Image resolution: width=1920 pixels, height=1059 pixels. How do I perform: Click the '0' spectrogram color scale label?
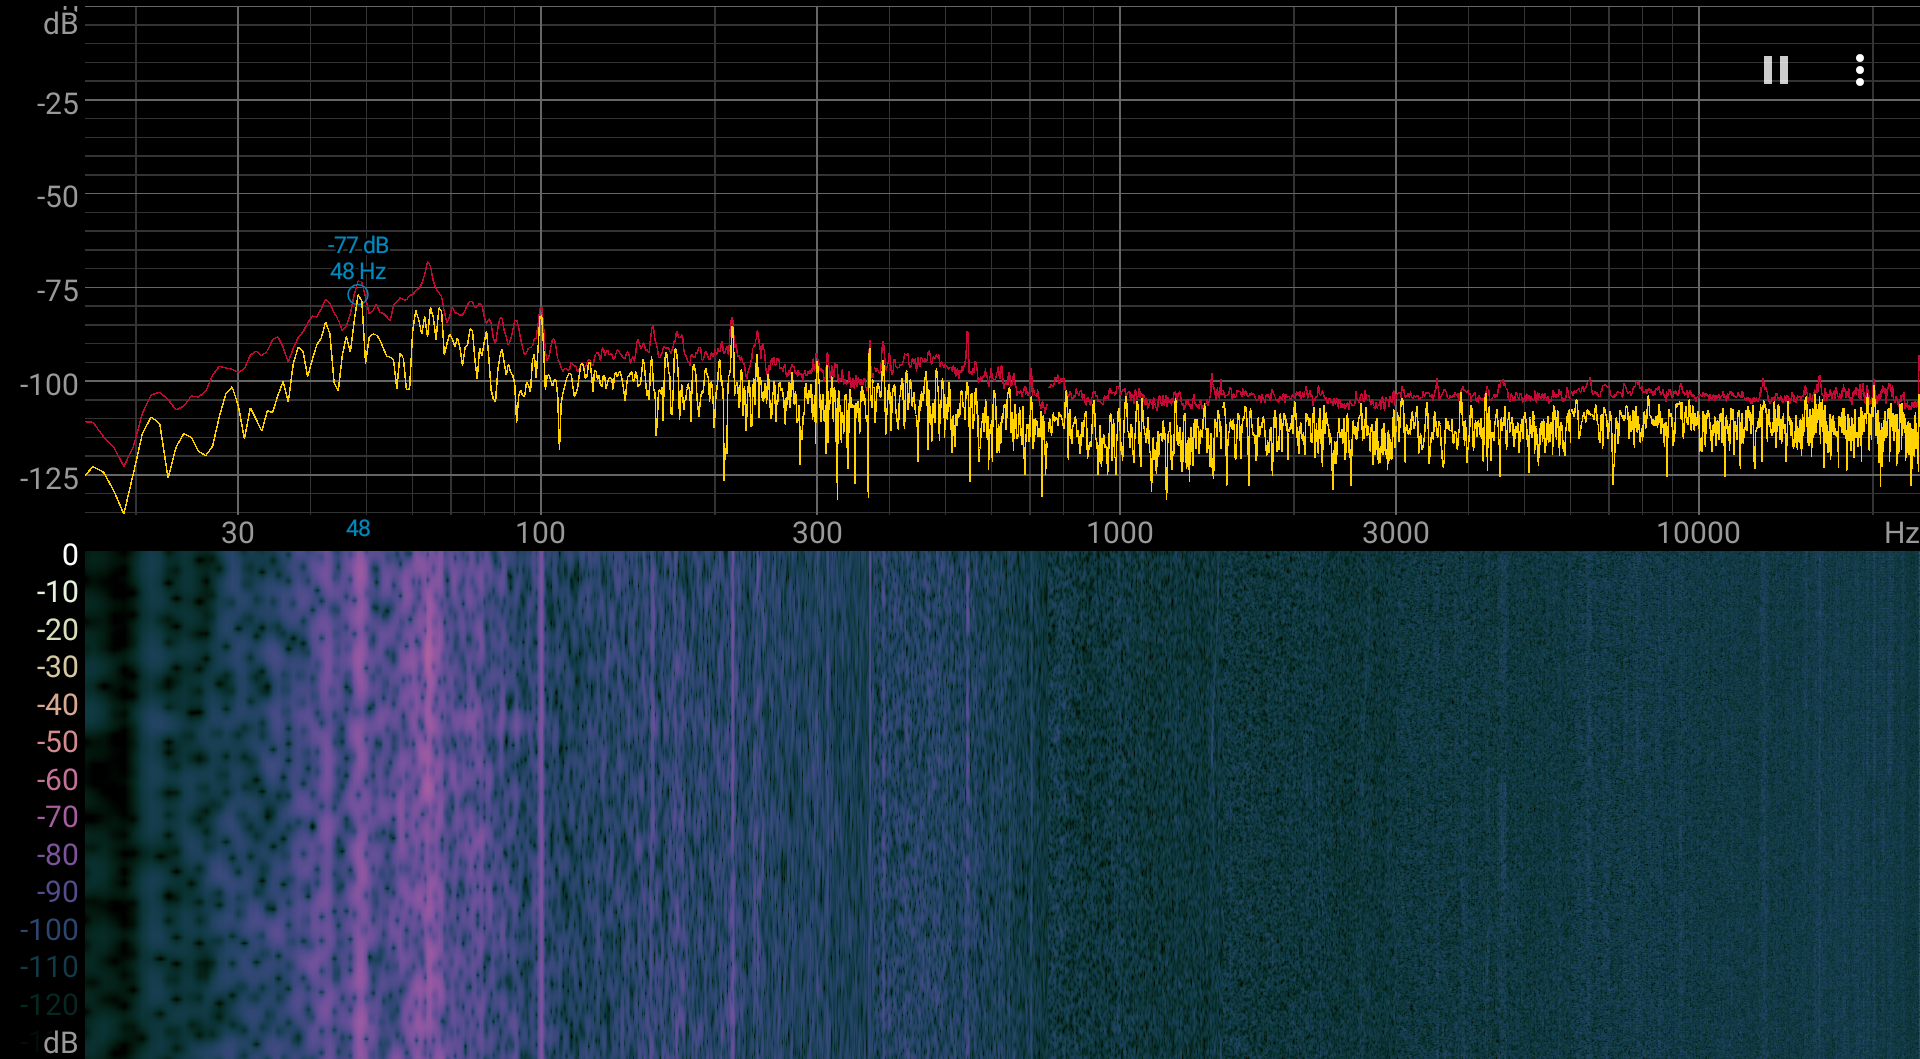[70, 555]
